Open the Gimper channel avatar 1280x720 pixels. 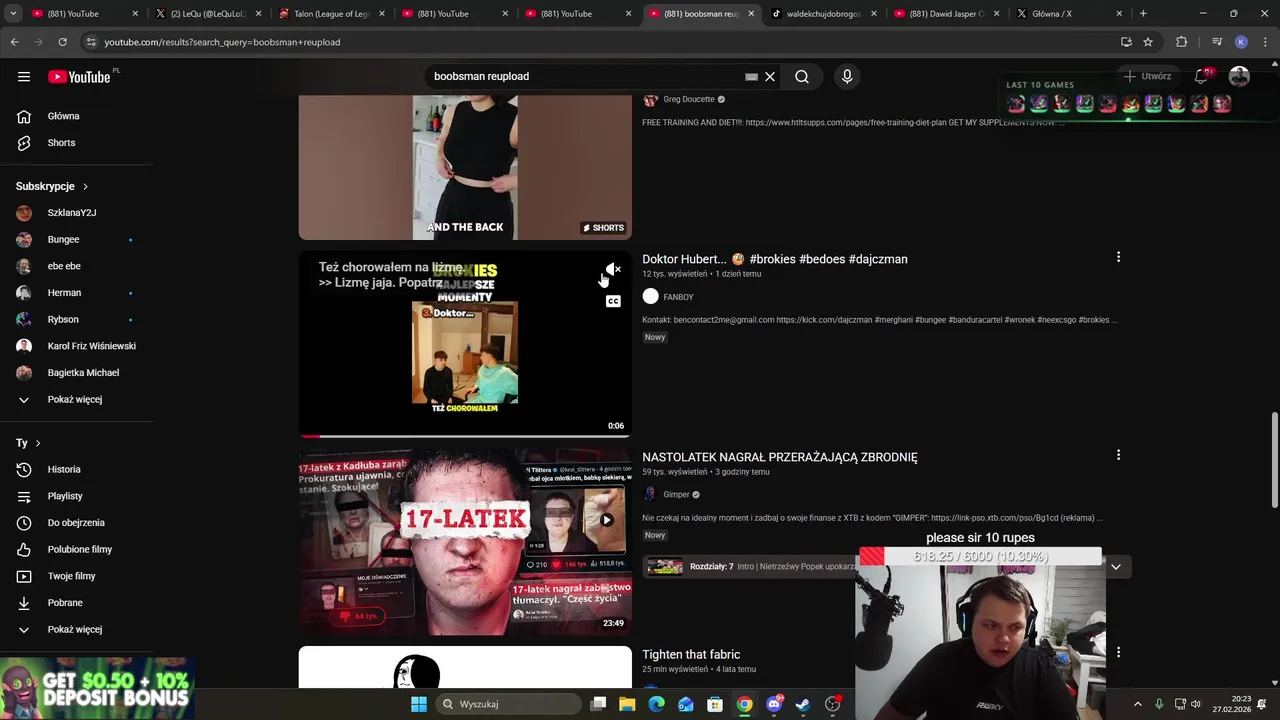(651, 495)
